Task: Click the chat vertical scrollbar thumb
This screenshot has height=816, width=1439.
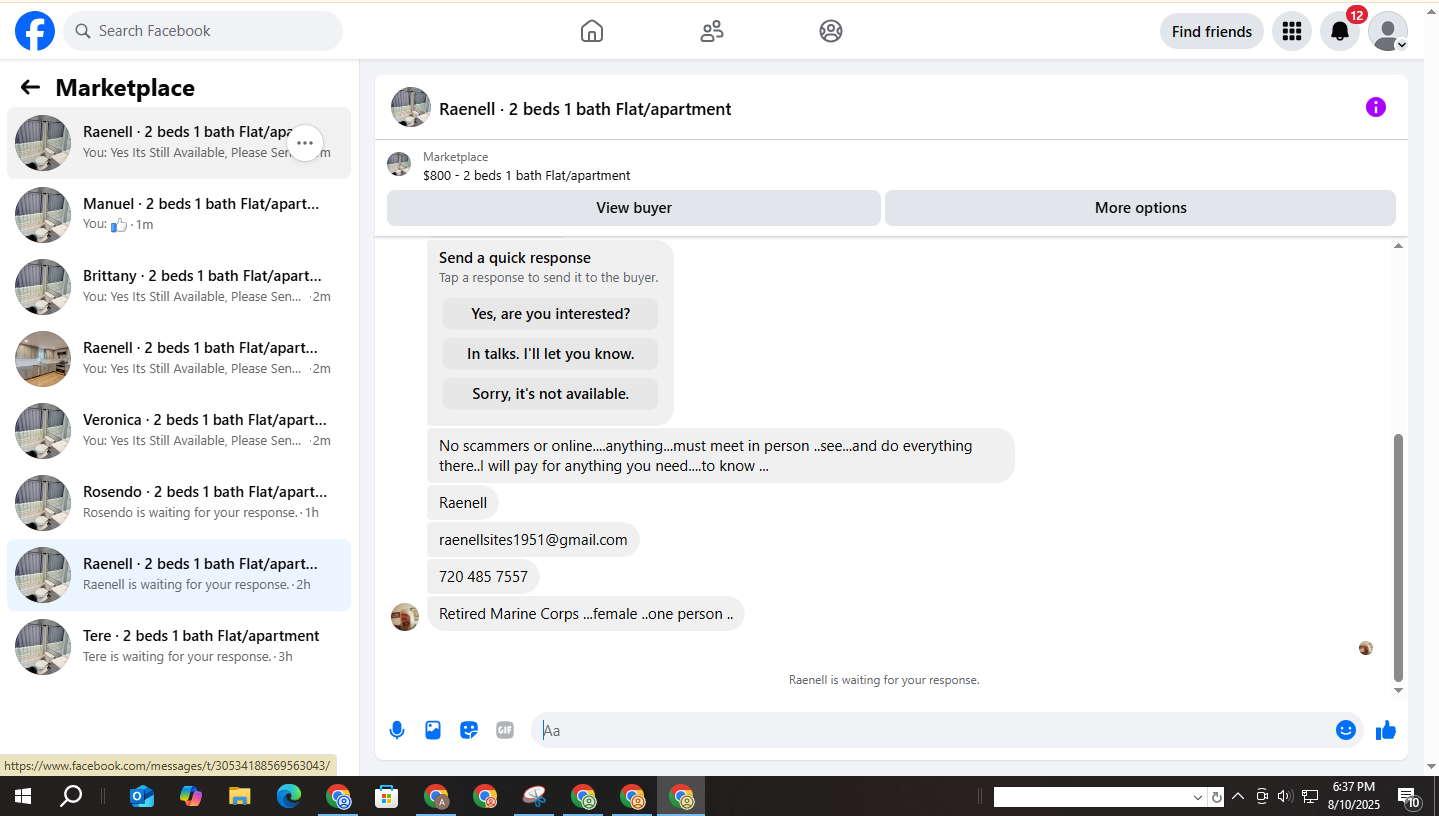Action: (1399, 557)
